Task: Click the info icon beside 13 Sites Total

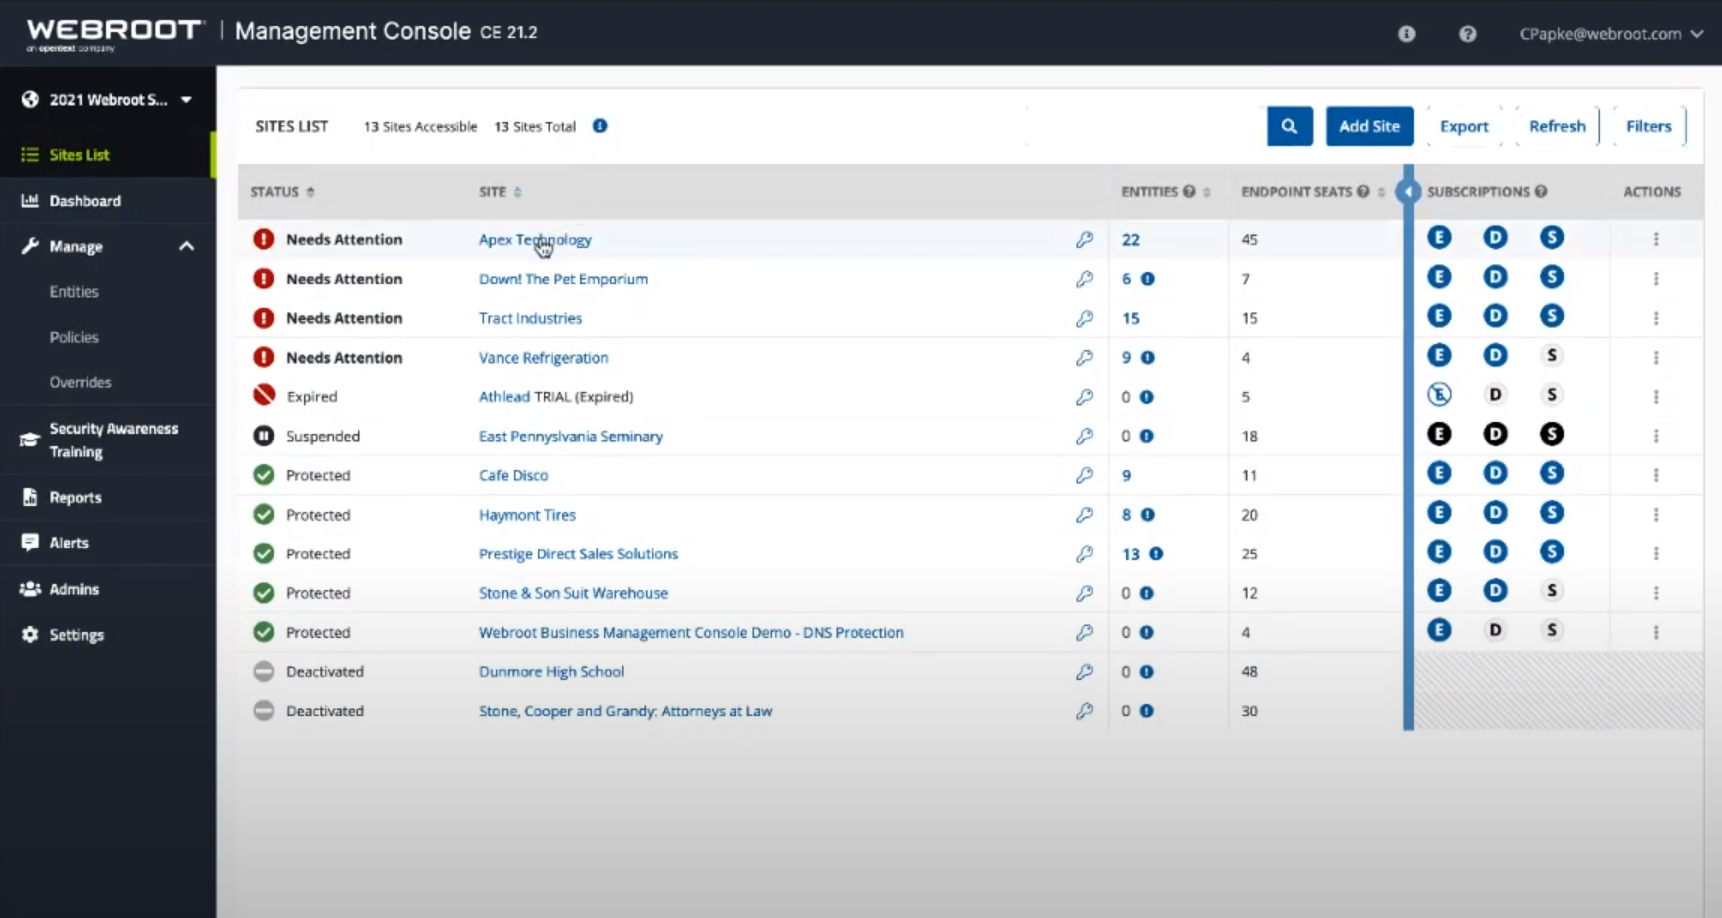Action: [x=600, y=126]
